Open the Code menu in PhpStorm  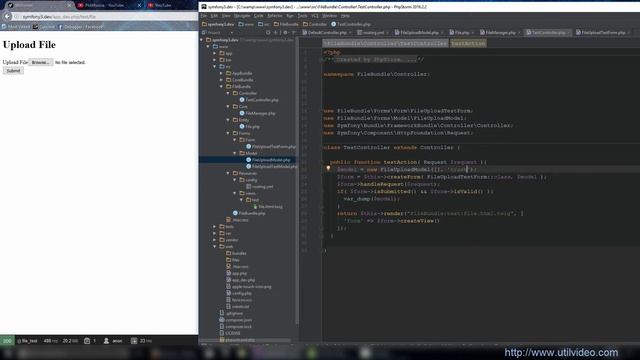click(x=259, y=16)
